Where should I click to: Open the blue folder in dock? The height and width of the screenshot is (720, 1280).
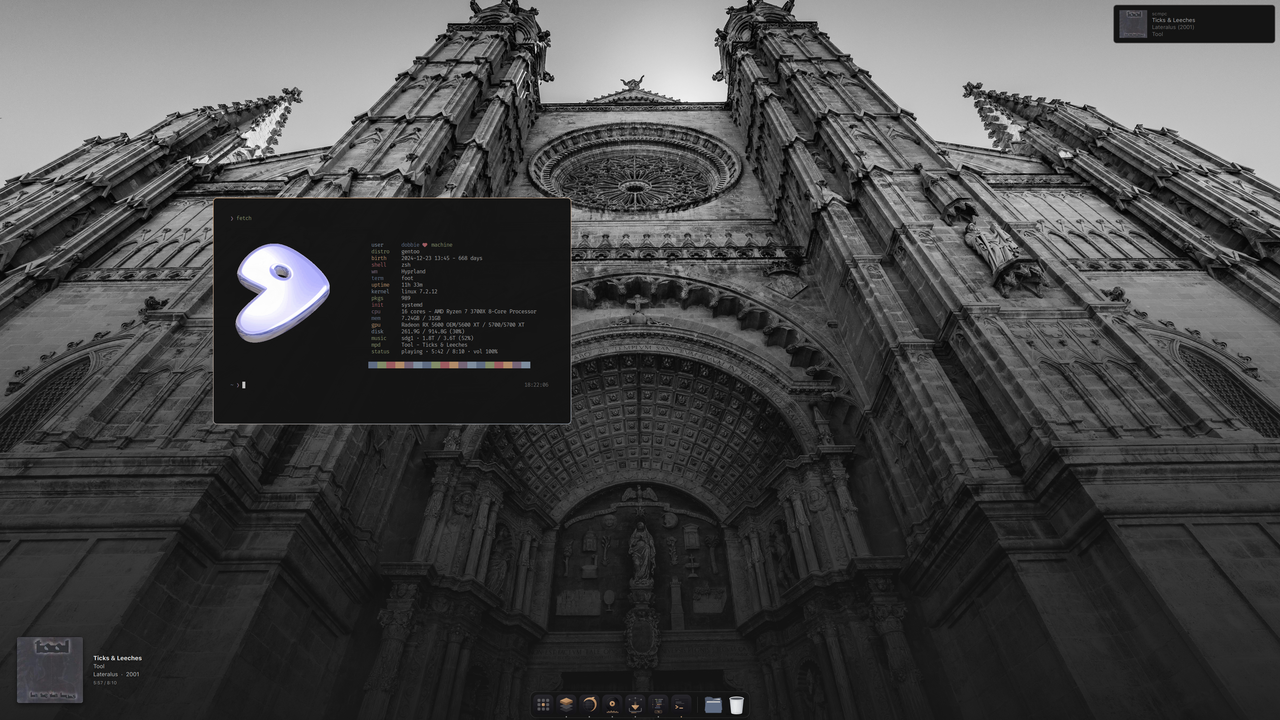(713, 705)
